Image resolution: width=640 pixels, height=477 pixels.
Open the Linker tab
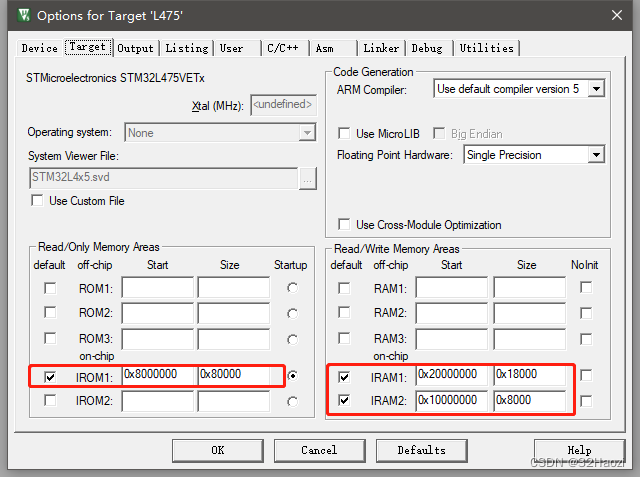click(381, 48)
